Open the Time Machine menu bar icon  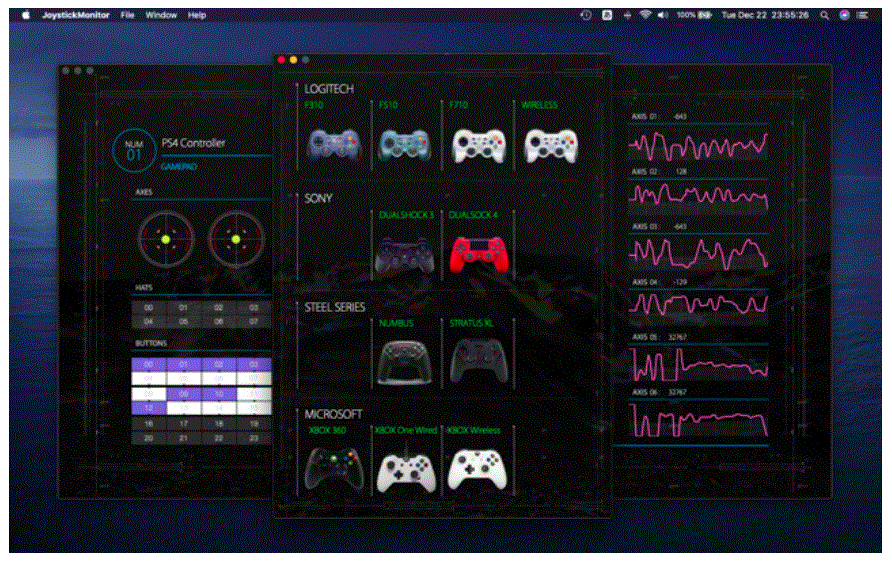coord(586,15)
